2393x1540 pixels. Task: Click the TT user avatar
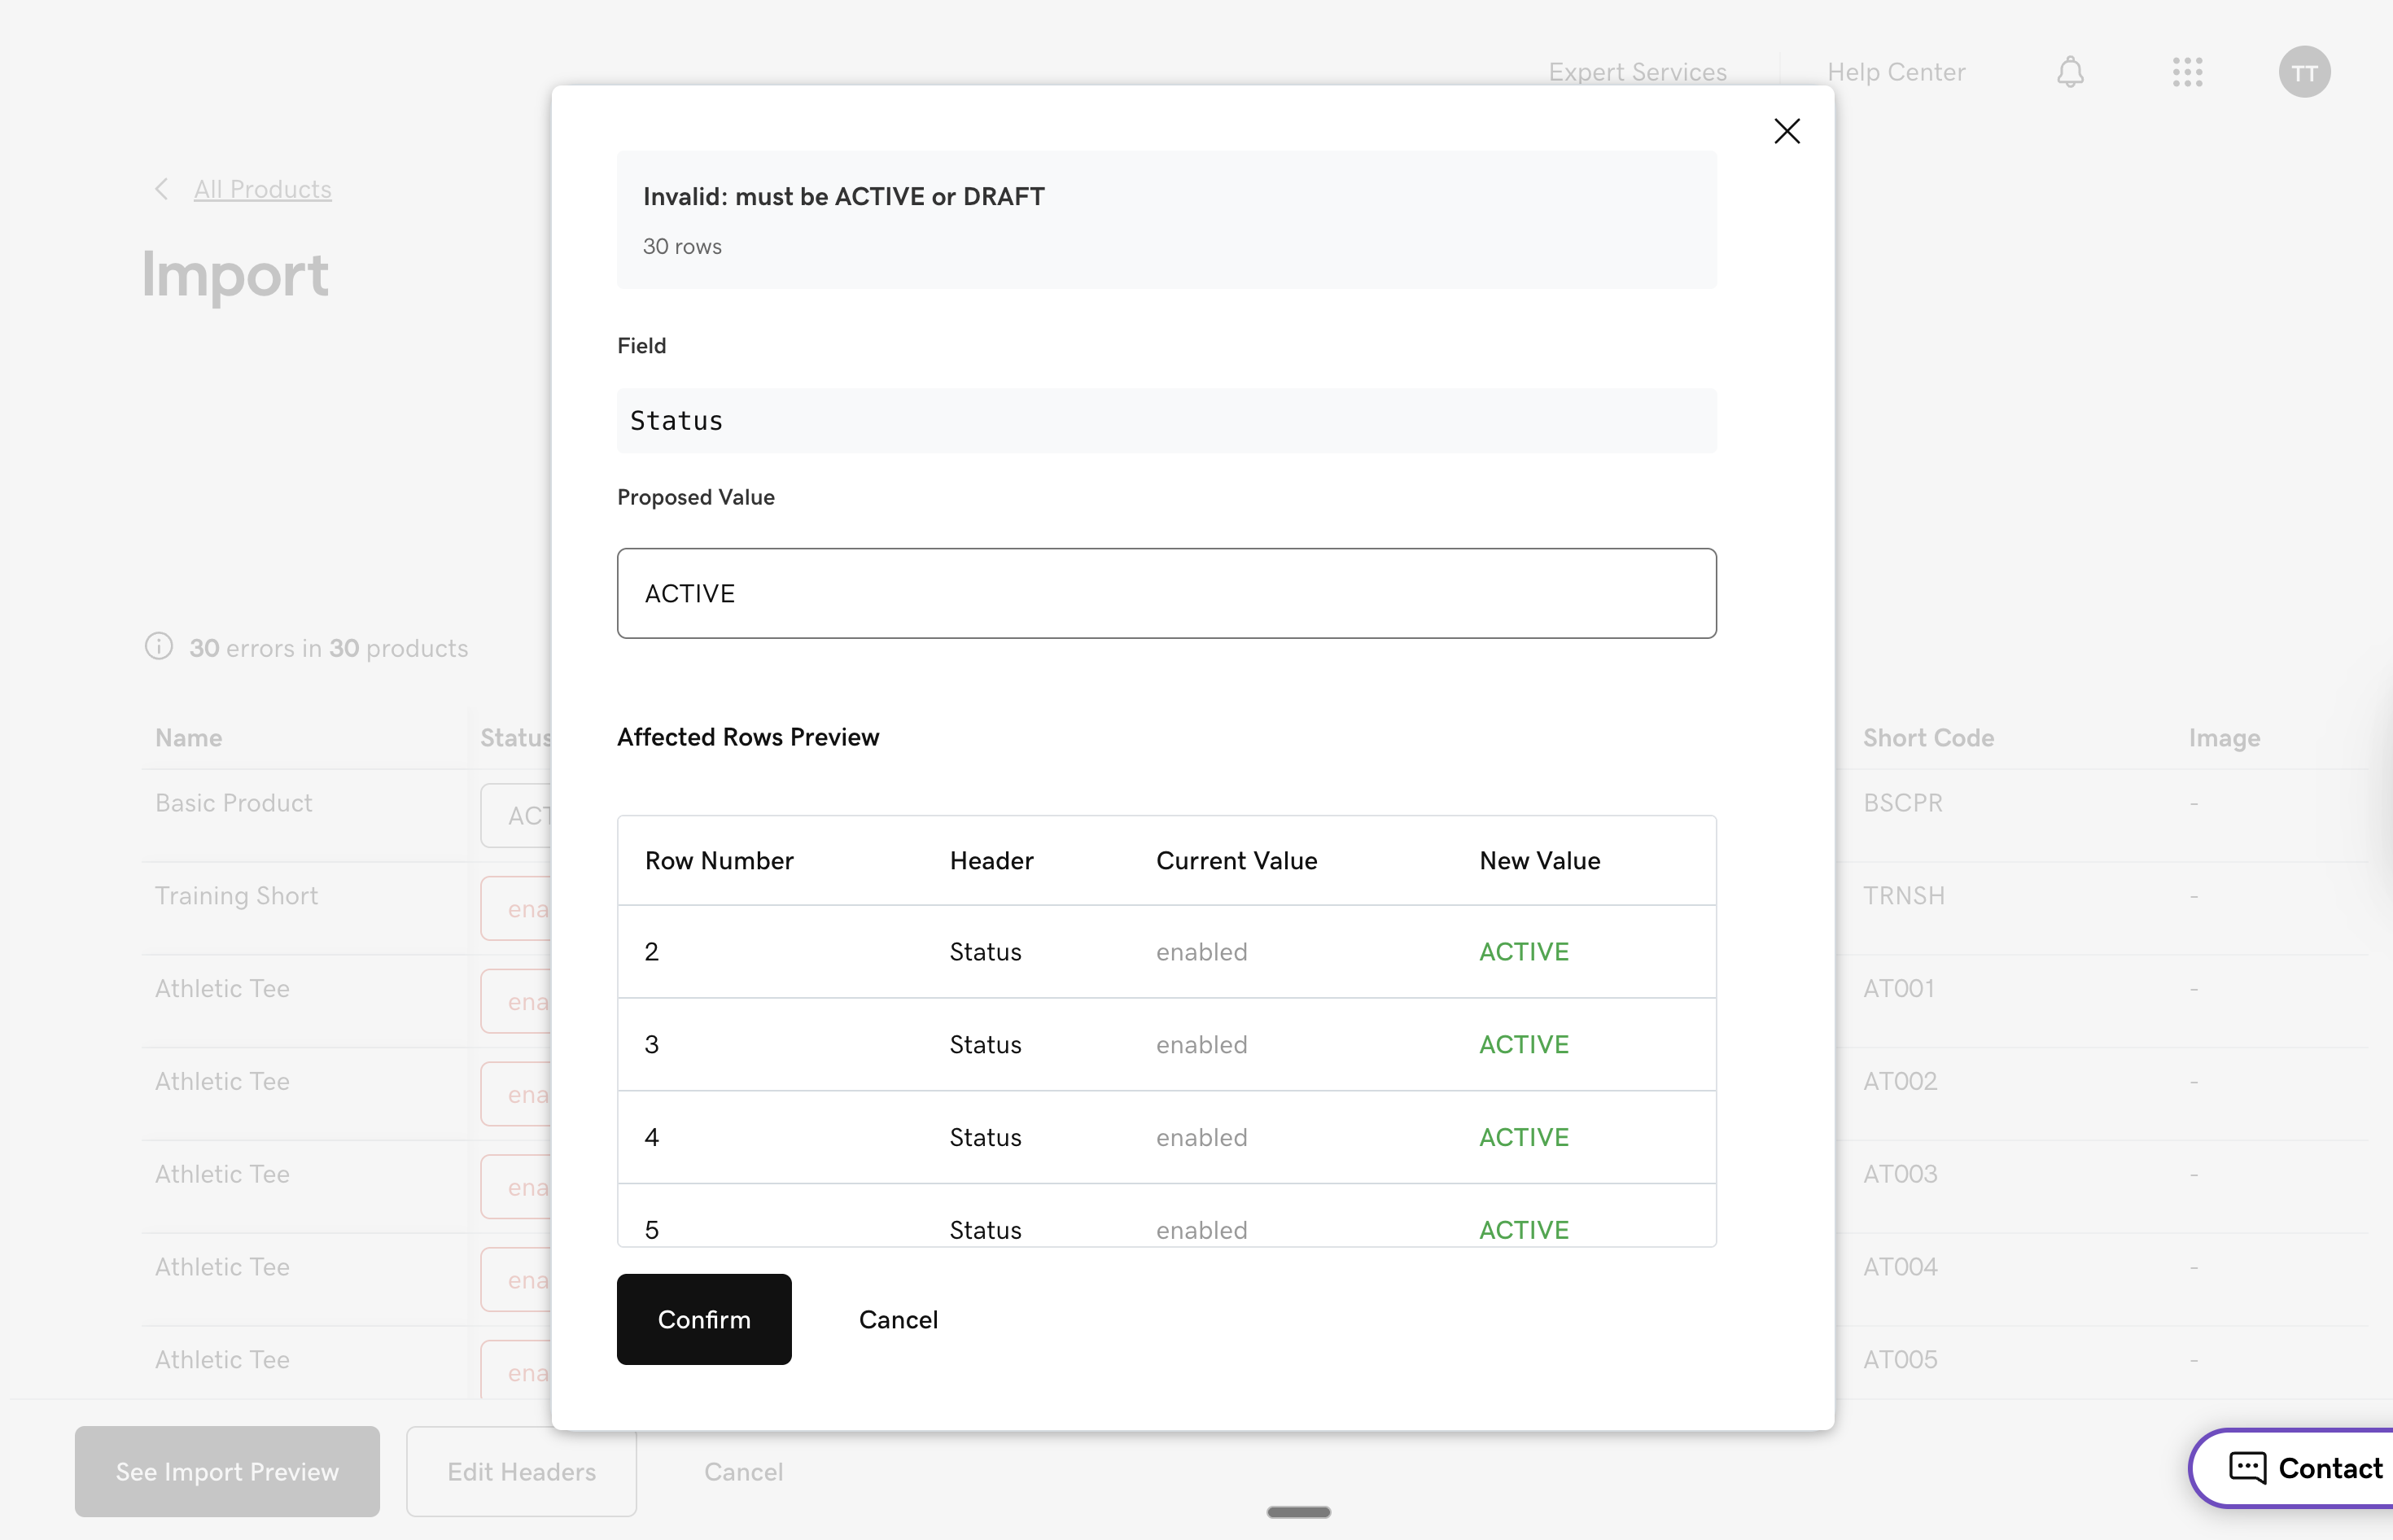pos(2303,72)
